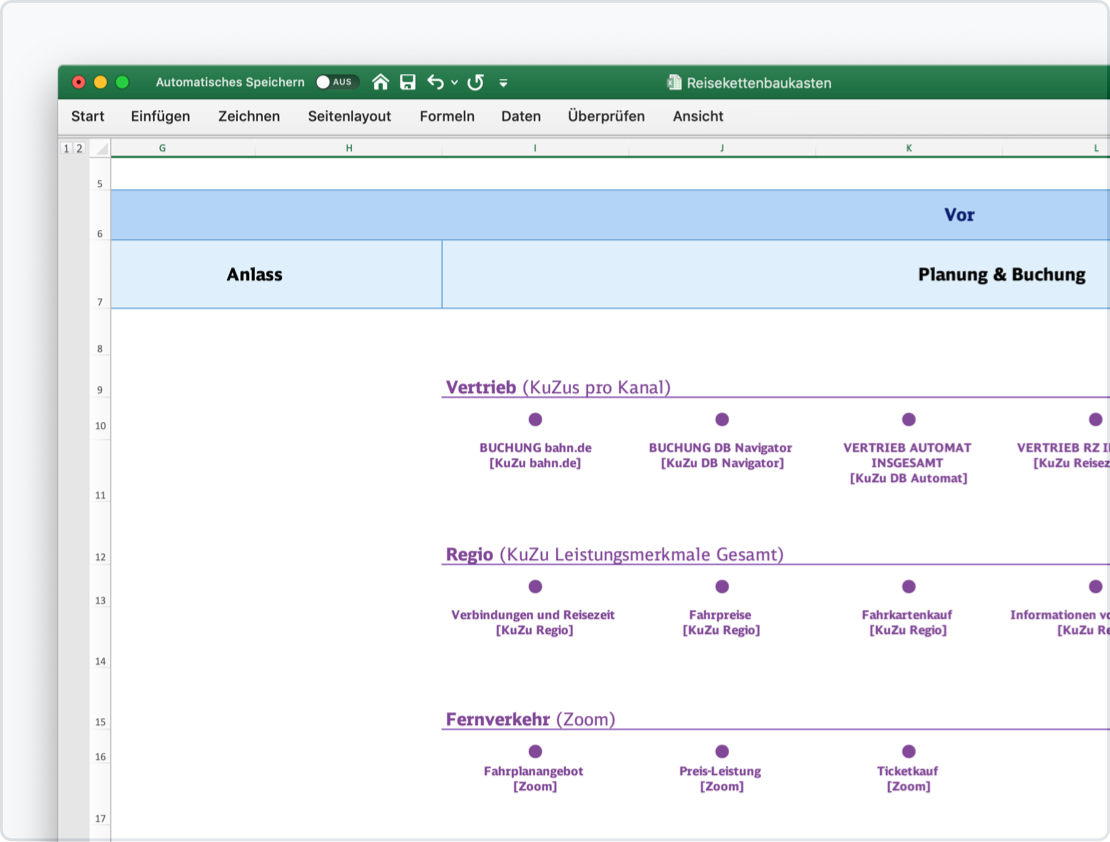1110x842 pixels.
Task: Open the Seitenlayout ribbon tab
Action: point(349,116)
